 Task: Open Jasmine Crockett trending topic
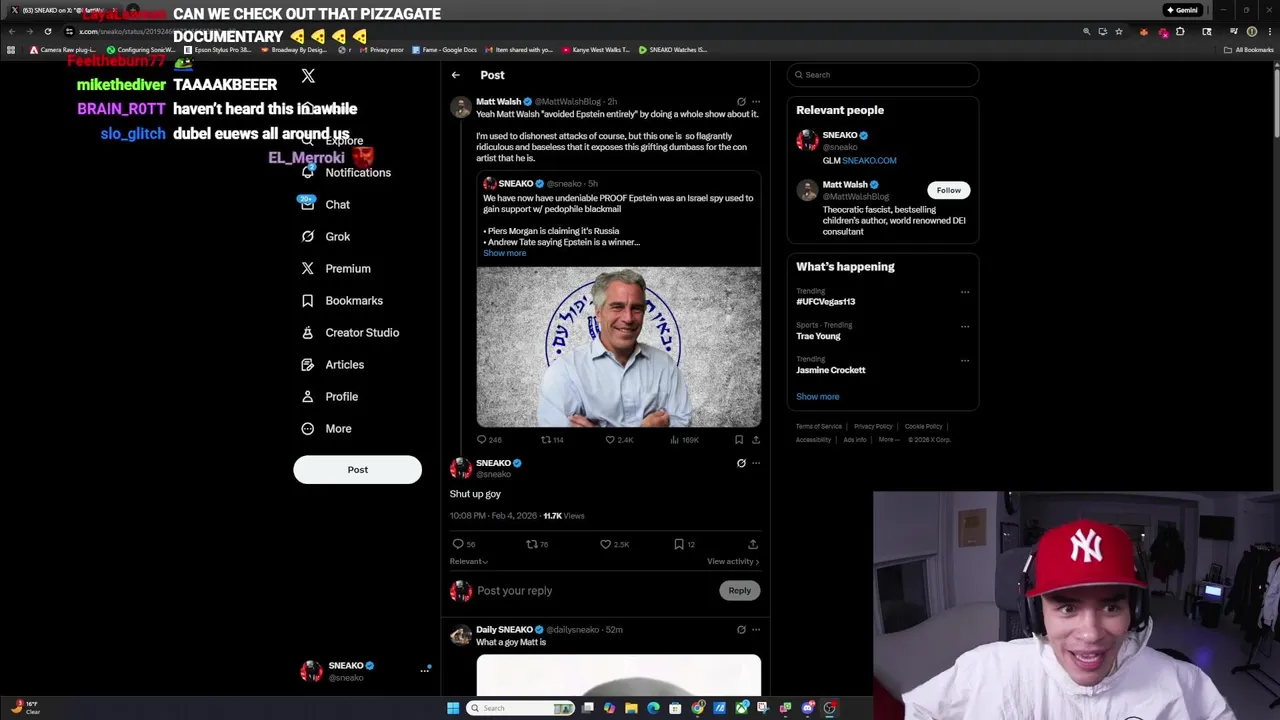830,370
